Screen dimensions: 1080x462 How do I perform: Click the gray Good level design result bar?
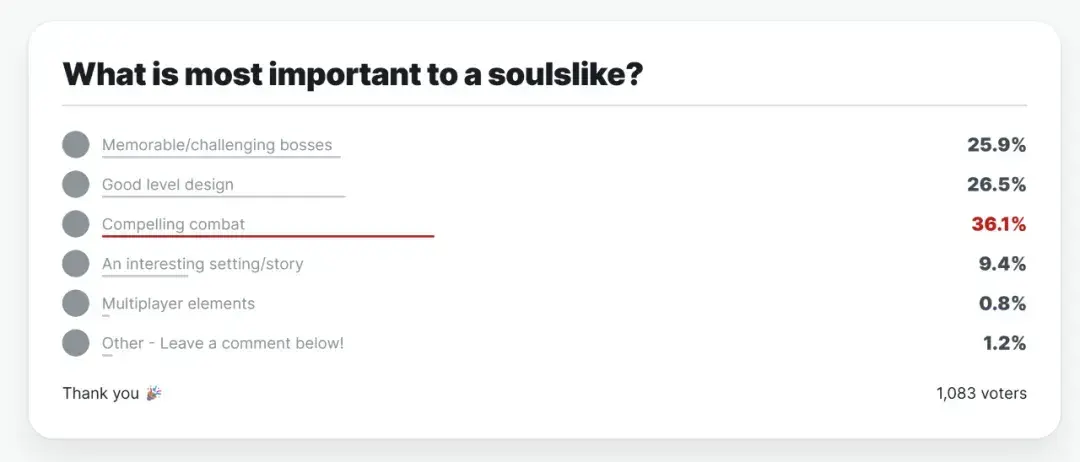223,196
